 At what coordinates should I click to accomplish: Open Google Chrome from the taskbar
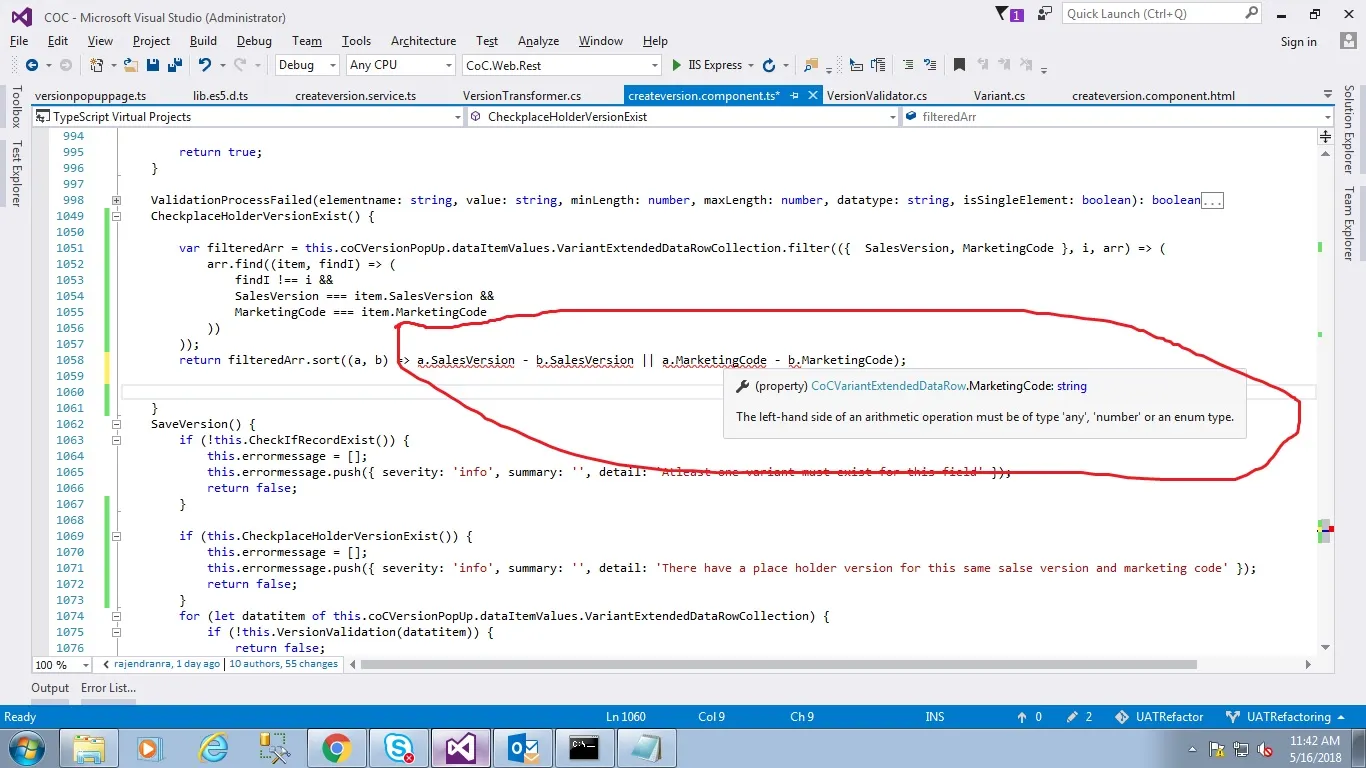click(335, 748)
